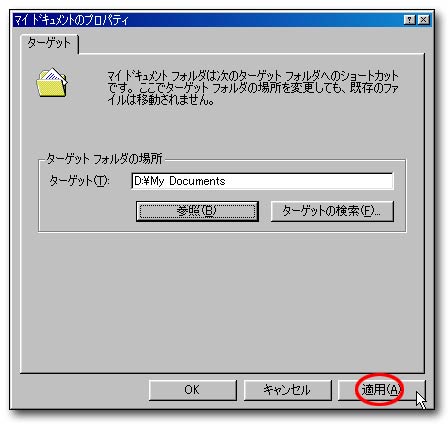
Task: Apply changes with 適用(A) button
Action: (x=381, y=390)
